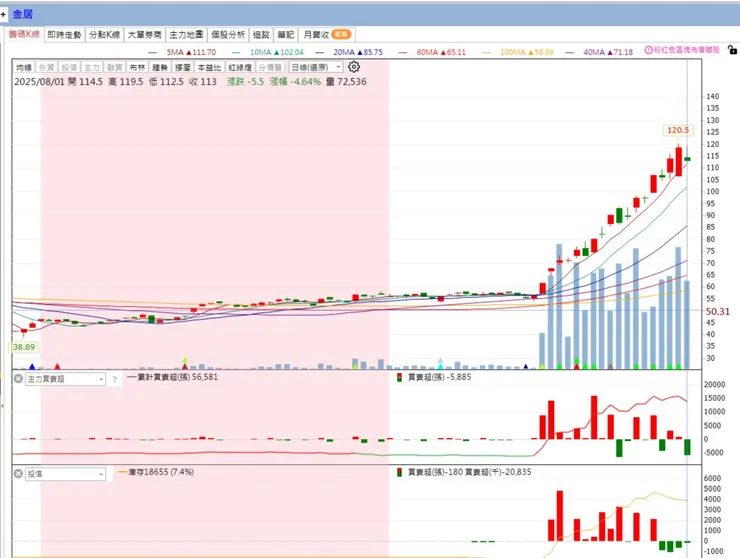Click the orange badge on 月營收 tab

[x=341, y=34]
